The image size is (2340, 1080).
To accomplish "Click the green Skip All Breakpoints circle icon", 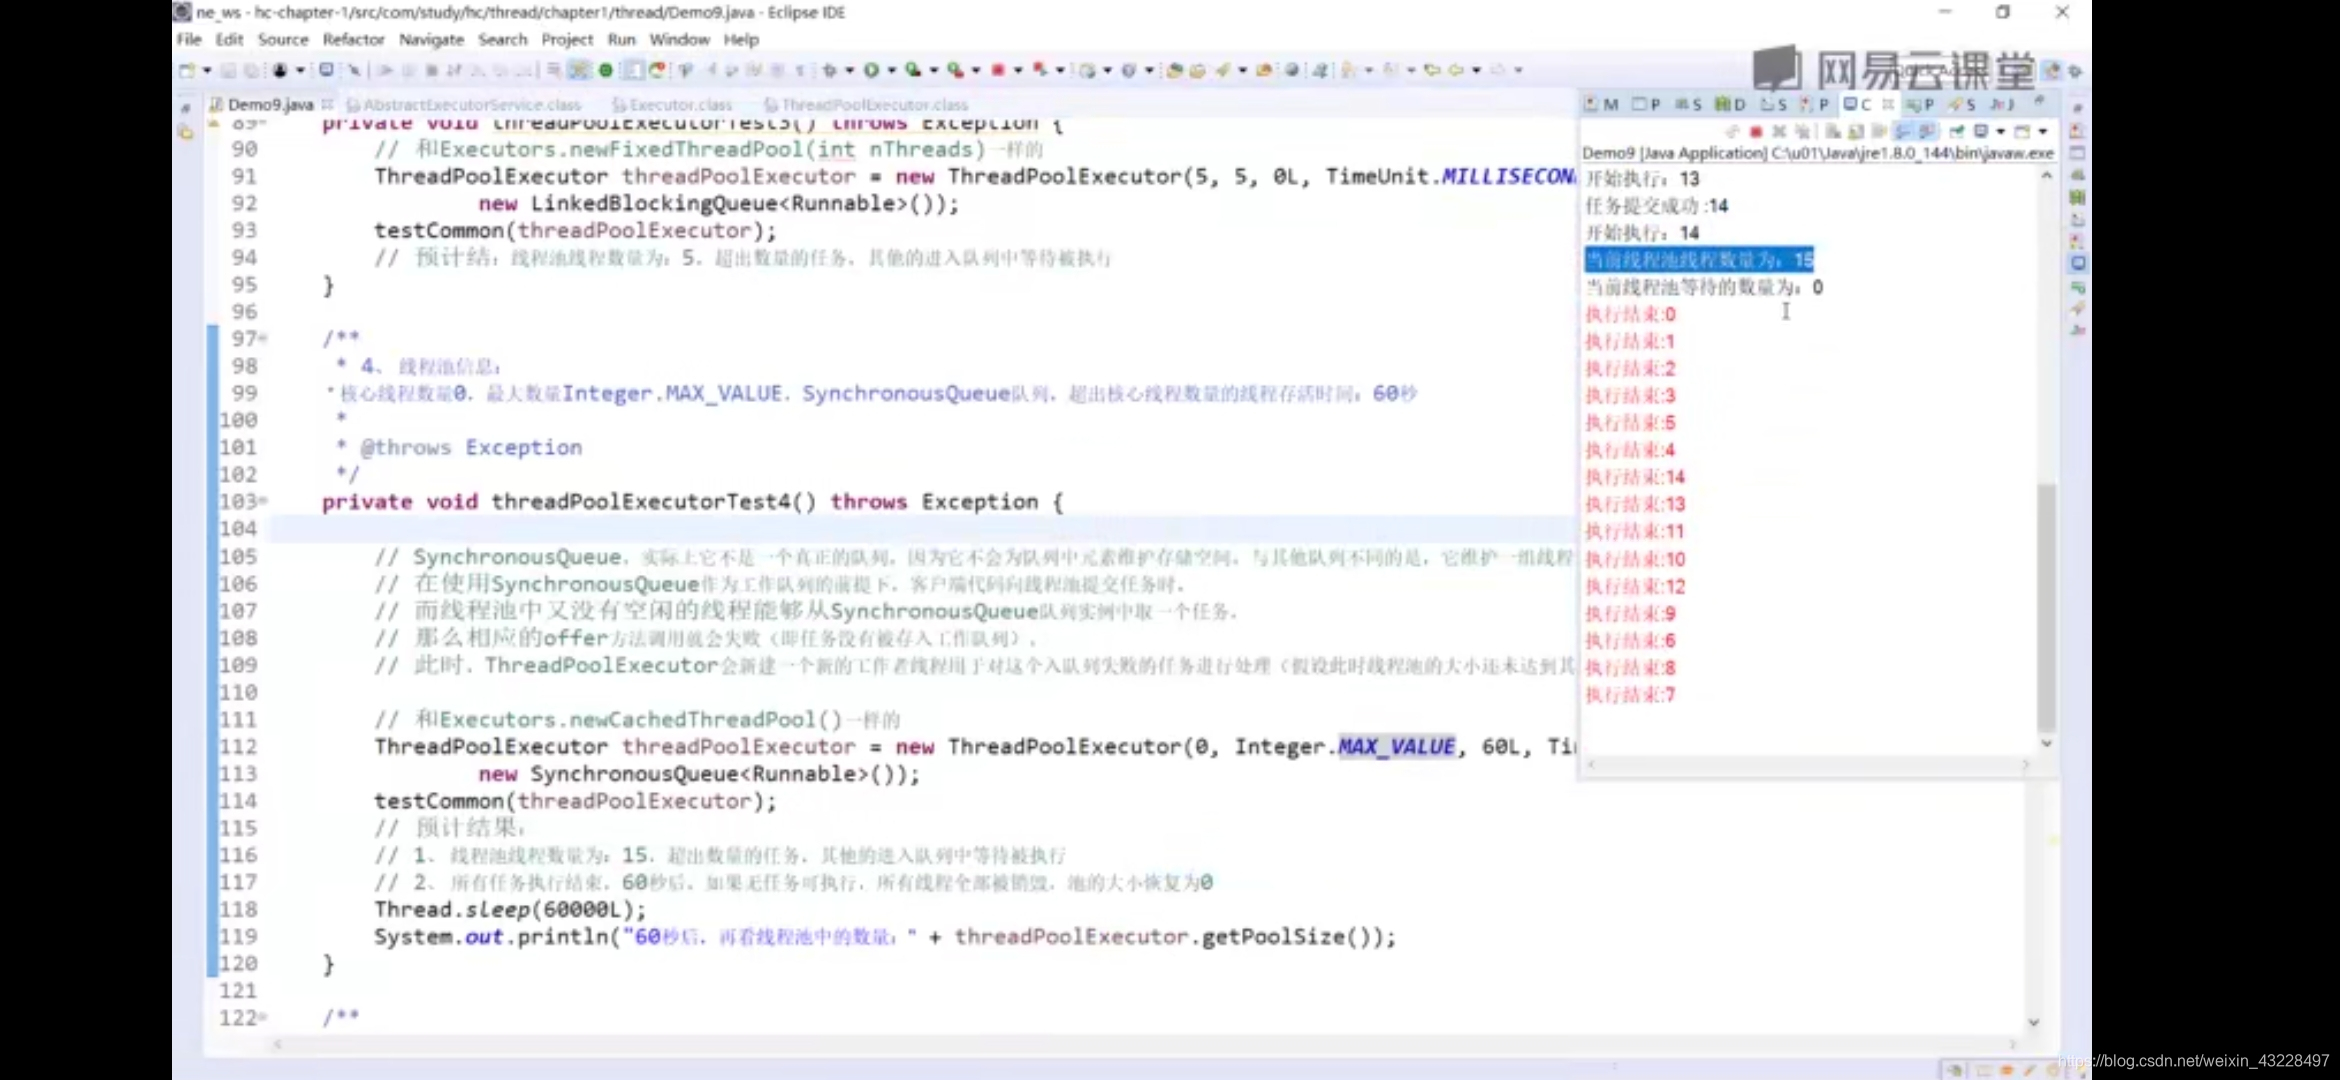I will (x=605, y=70).
